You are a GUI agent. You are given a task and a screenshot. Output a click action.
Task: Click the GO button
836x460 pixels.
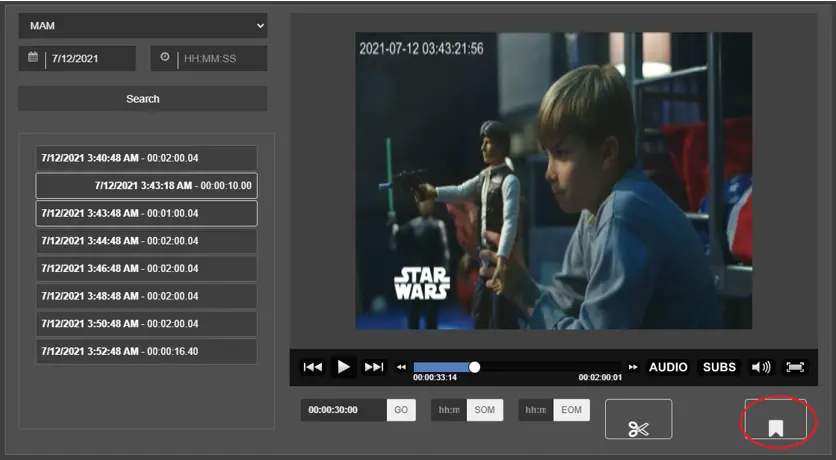pyautogui.click(x=401, y=410)
